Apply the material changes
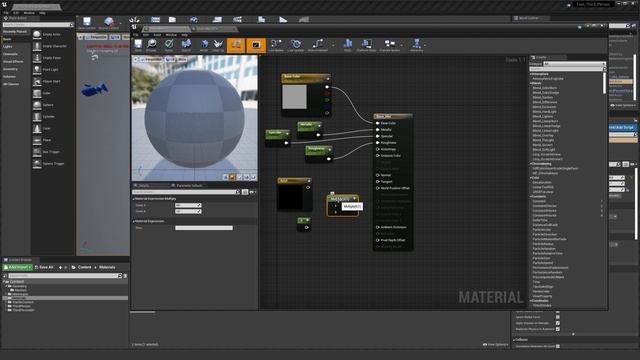This screenshot has width=640, height=360. tap(169, 45)
